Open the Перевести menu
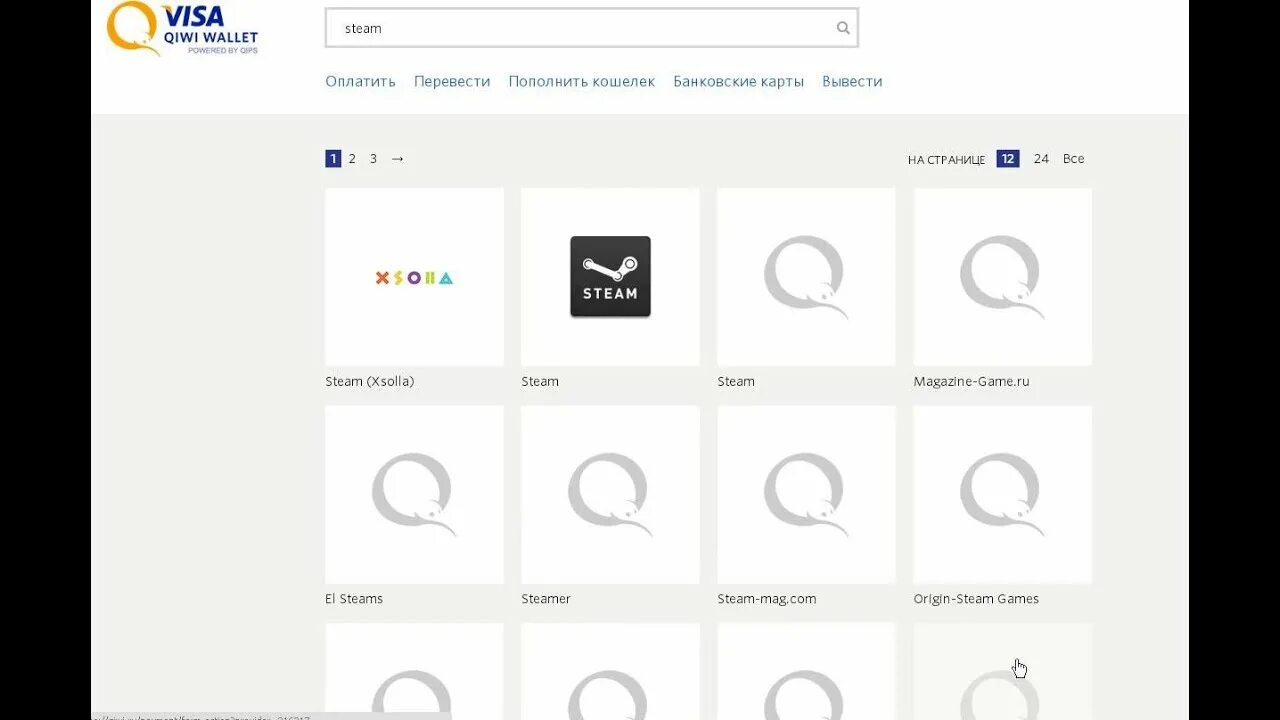This screenshot has width=1280, height=720. (452, 82)
